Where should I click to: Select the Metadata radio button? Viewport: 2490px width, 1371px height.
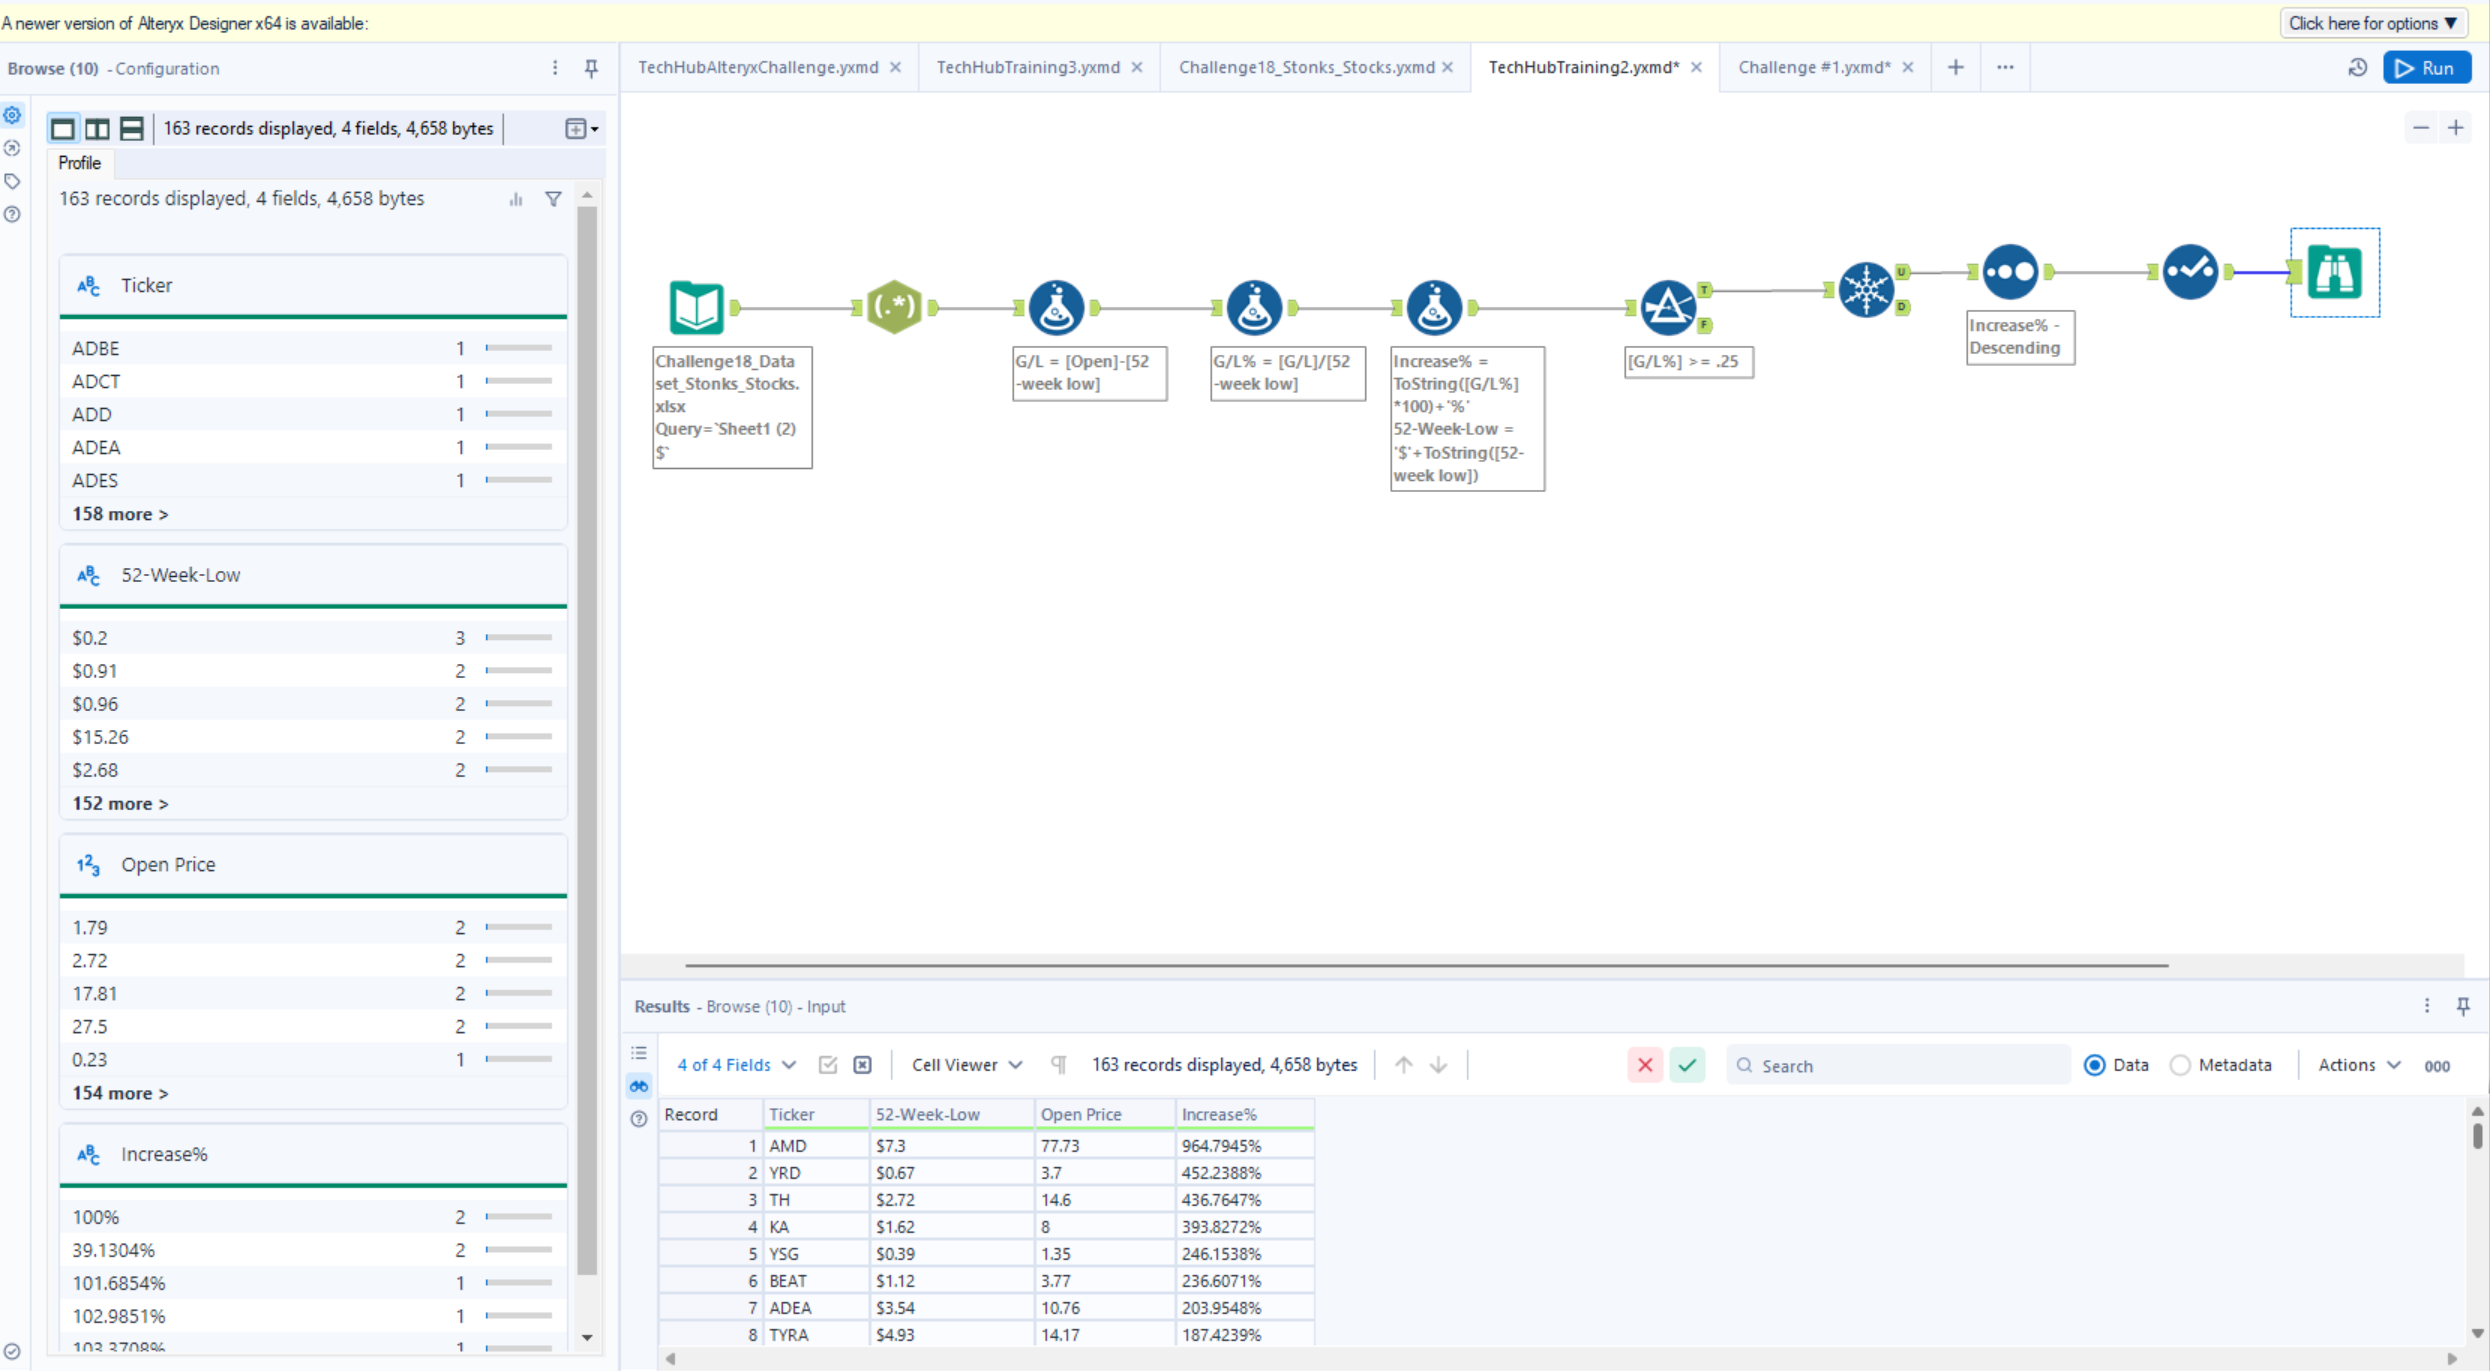click(x=2180, y=1065)
